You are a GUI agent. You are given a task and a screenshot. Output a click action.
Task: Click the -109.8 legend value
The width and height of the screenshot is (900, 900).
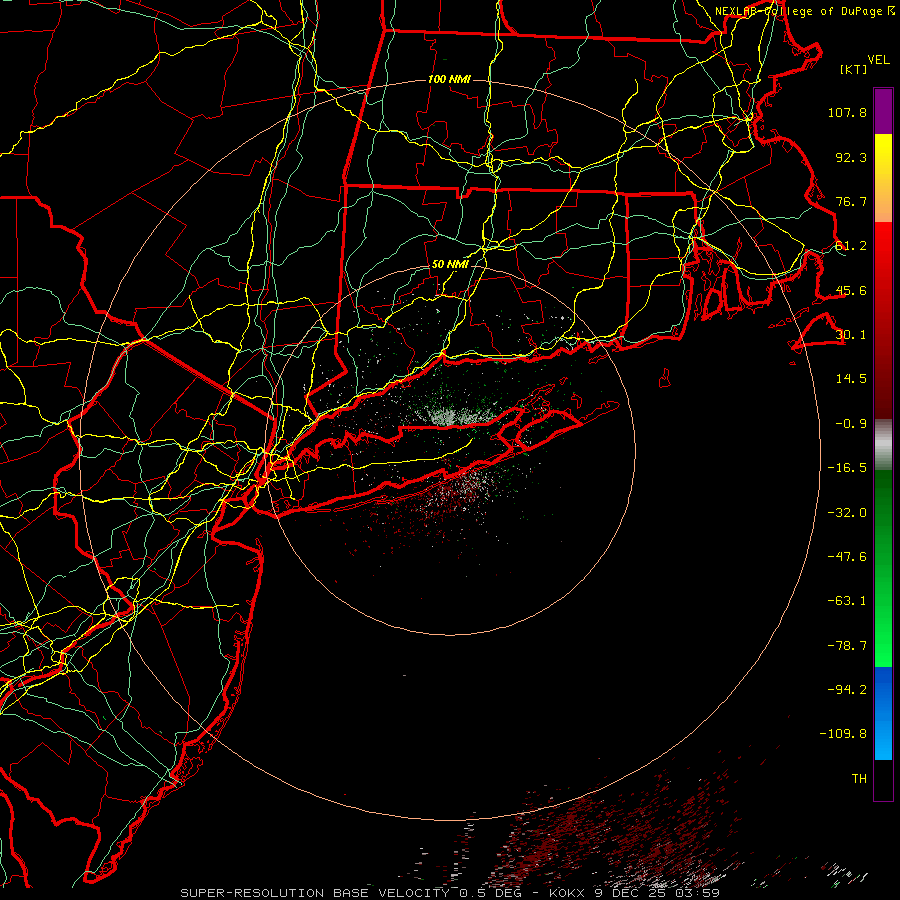(843, 734)
